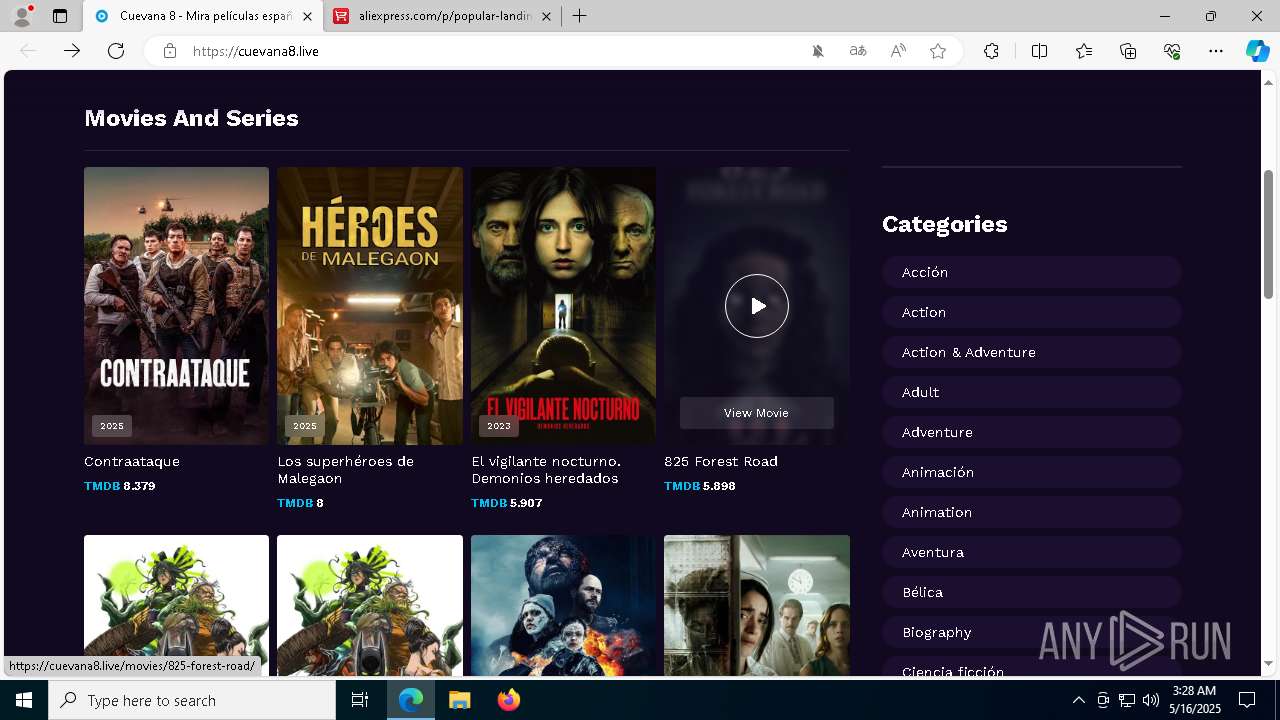Play 825 Forest Road with play button
This screenshot has height=720, width=1280.
pyautogui.click(x=757, y=306)
